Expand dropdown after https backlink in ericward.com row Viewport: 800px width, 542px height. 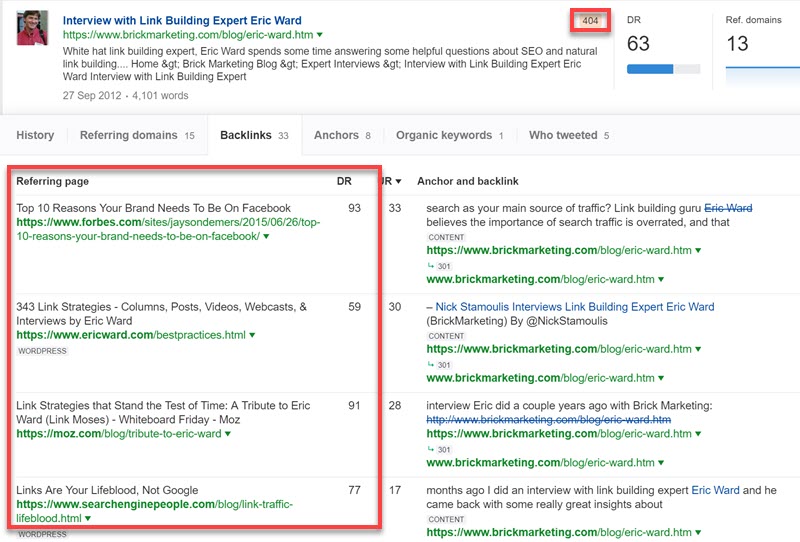[x=698, y=349]
